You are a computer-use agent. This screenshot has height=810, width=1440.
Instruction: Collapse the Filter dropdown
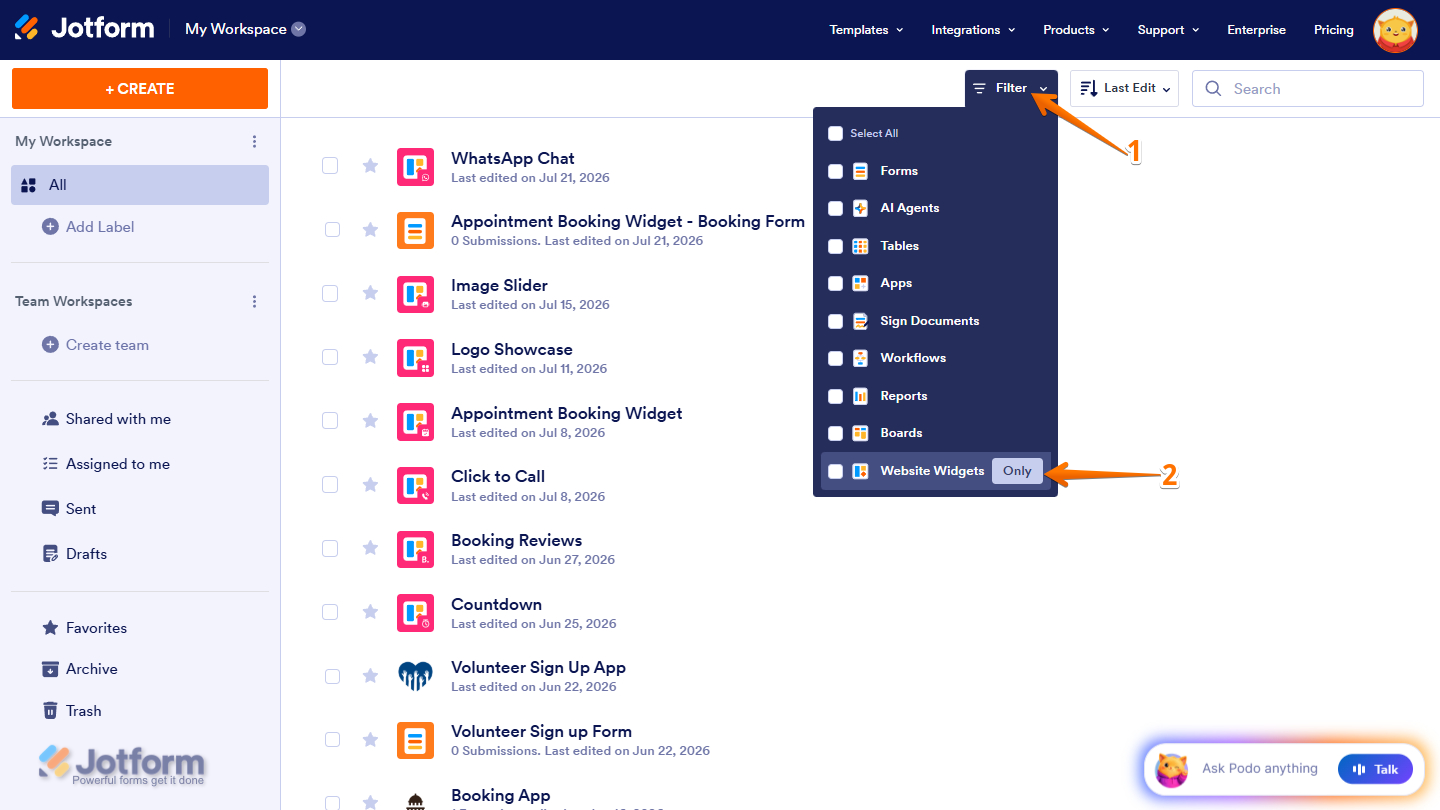[1011, 88]
